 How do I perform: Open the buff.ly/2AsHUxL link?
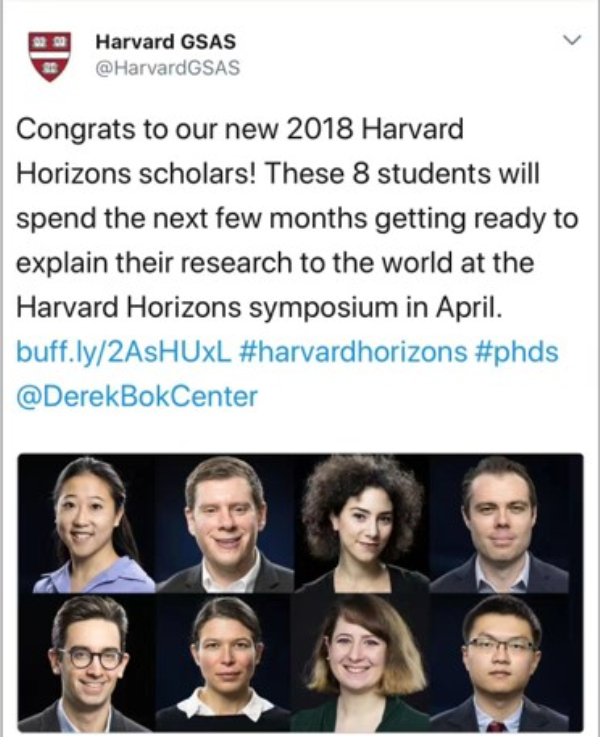(124, 352)
